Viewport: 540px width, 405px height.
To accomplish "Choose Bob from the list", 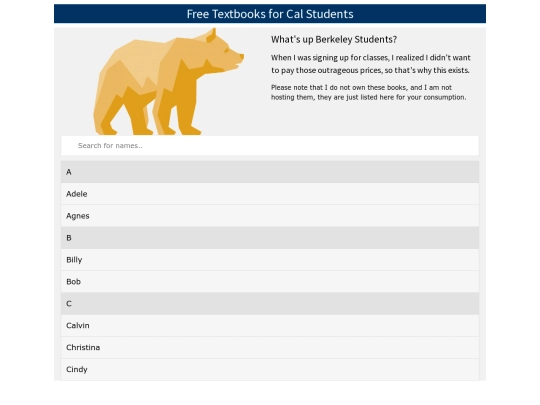I will [270, 282].
